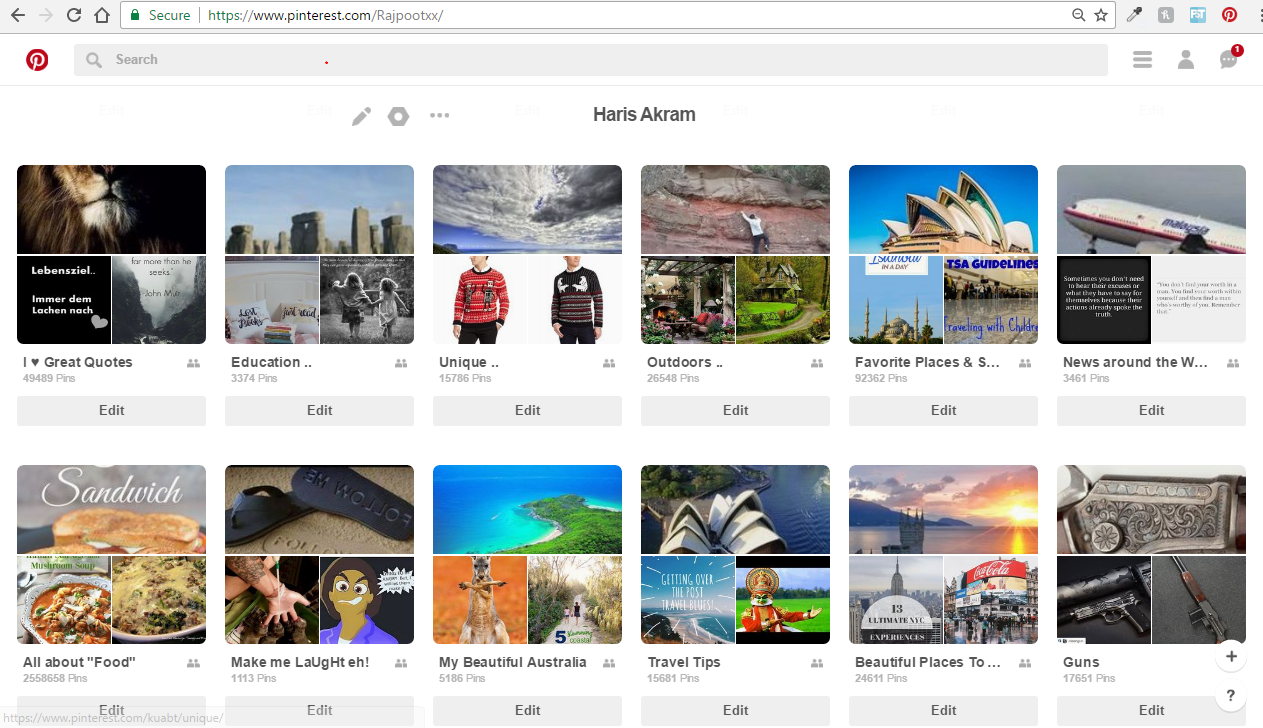Viewport: 1263px width, 728px height.
Task: Edit the profile using the pencil icon
Action: point(361,115)
